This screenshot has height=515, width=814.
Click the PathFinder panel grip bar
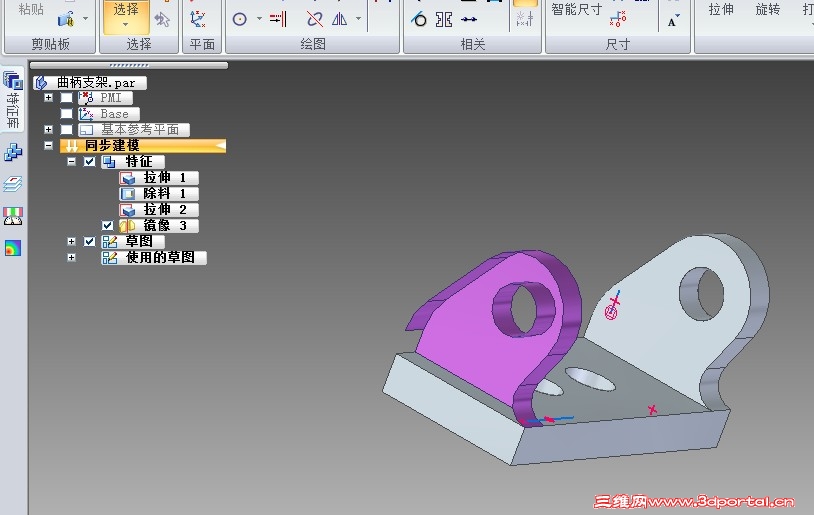pyautogui.click(x=129, y=65)
